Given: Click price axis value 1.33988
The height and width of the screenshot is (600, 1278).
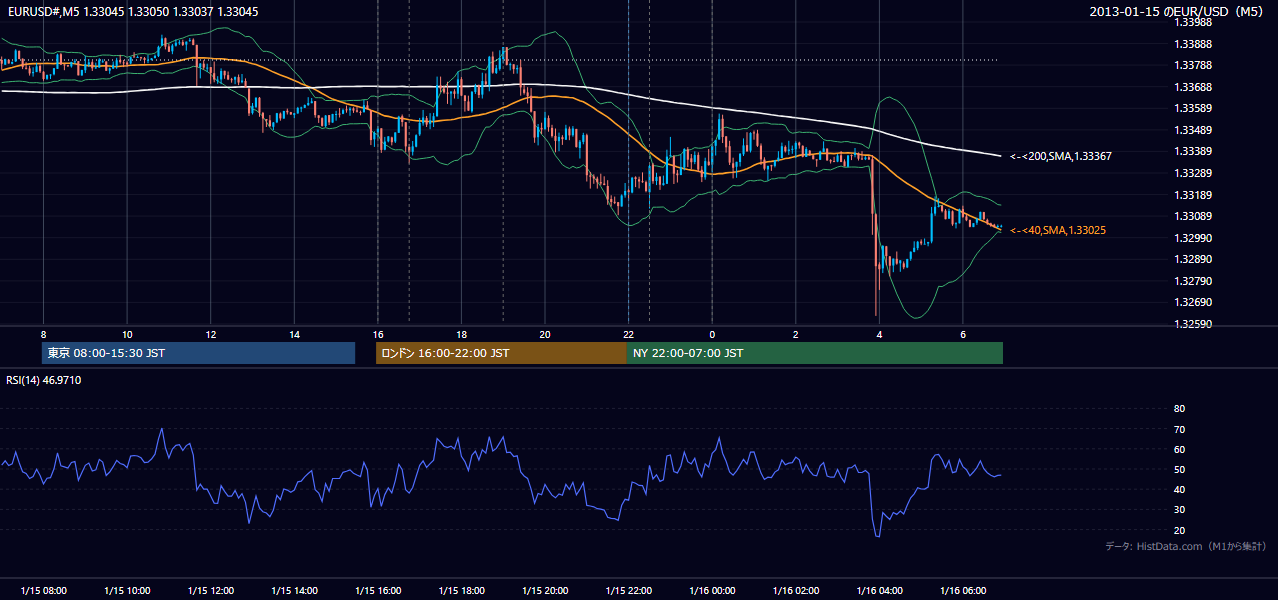Looking at the screenshot, I should click(x=1193, y=22).
